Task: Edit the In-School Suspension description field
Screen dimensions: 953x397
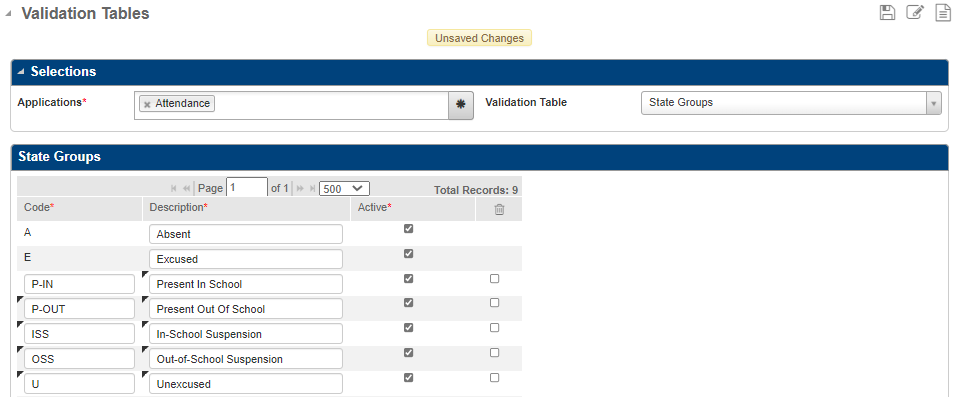Action: (x=246, y=334)
